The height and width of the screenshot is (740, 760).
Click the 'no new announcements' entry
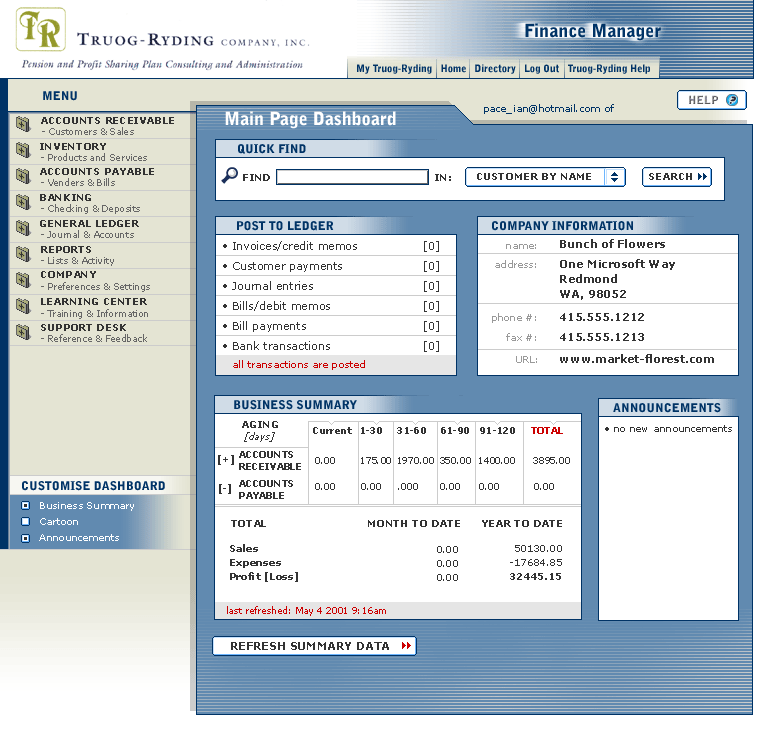coord(672,429)
